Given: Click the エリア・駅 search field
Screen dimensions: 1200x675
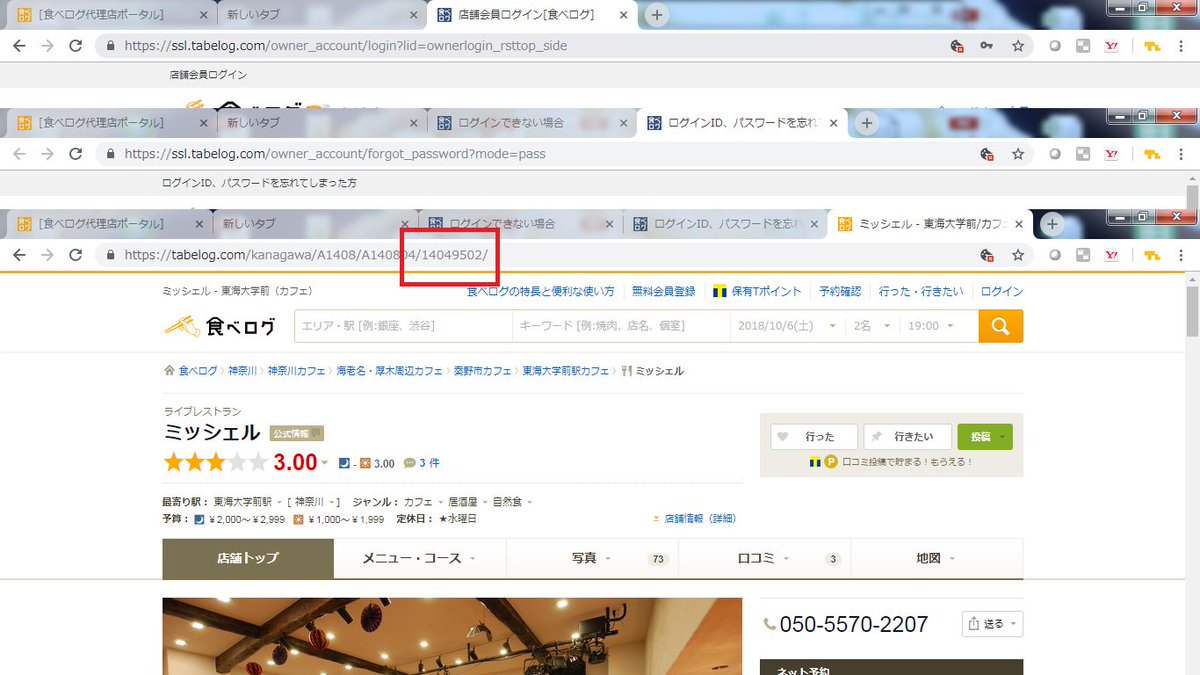Looking at the screenshot, I should pos(403,326).
